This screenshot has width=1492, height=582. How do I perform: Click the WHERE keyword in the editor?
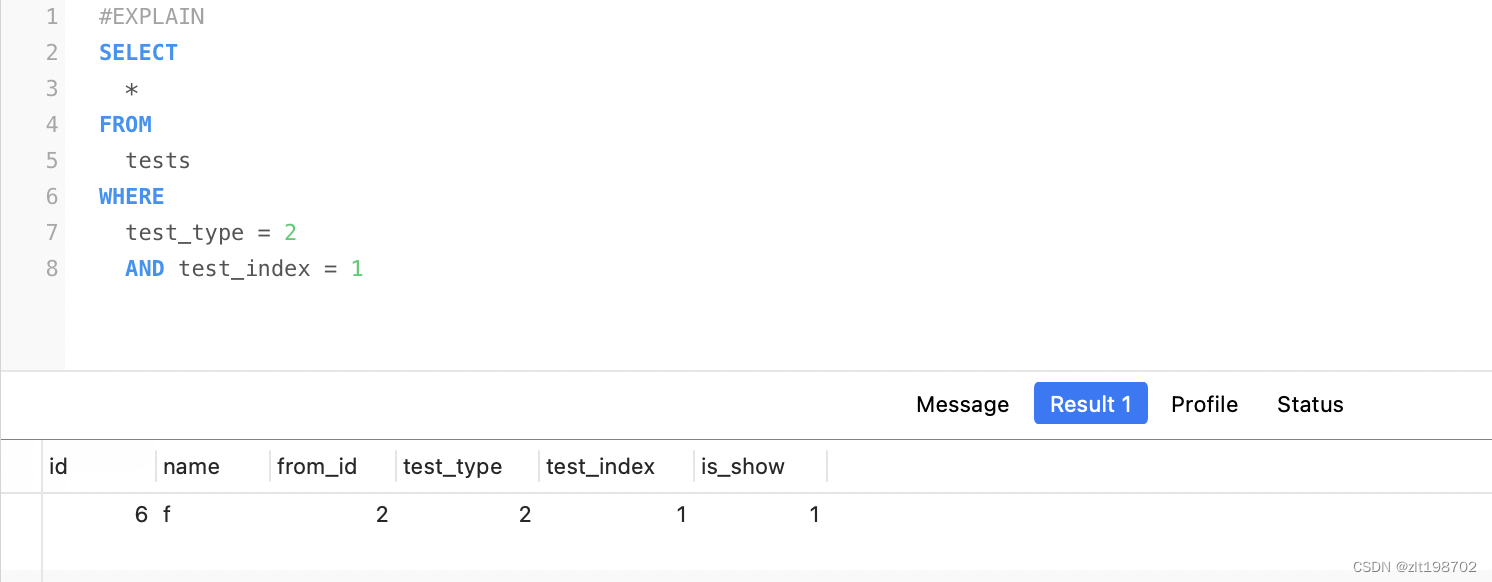tap(131, 197)
